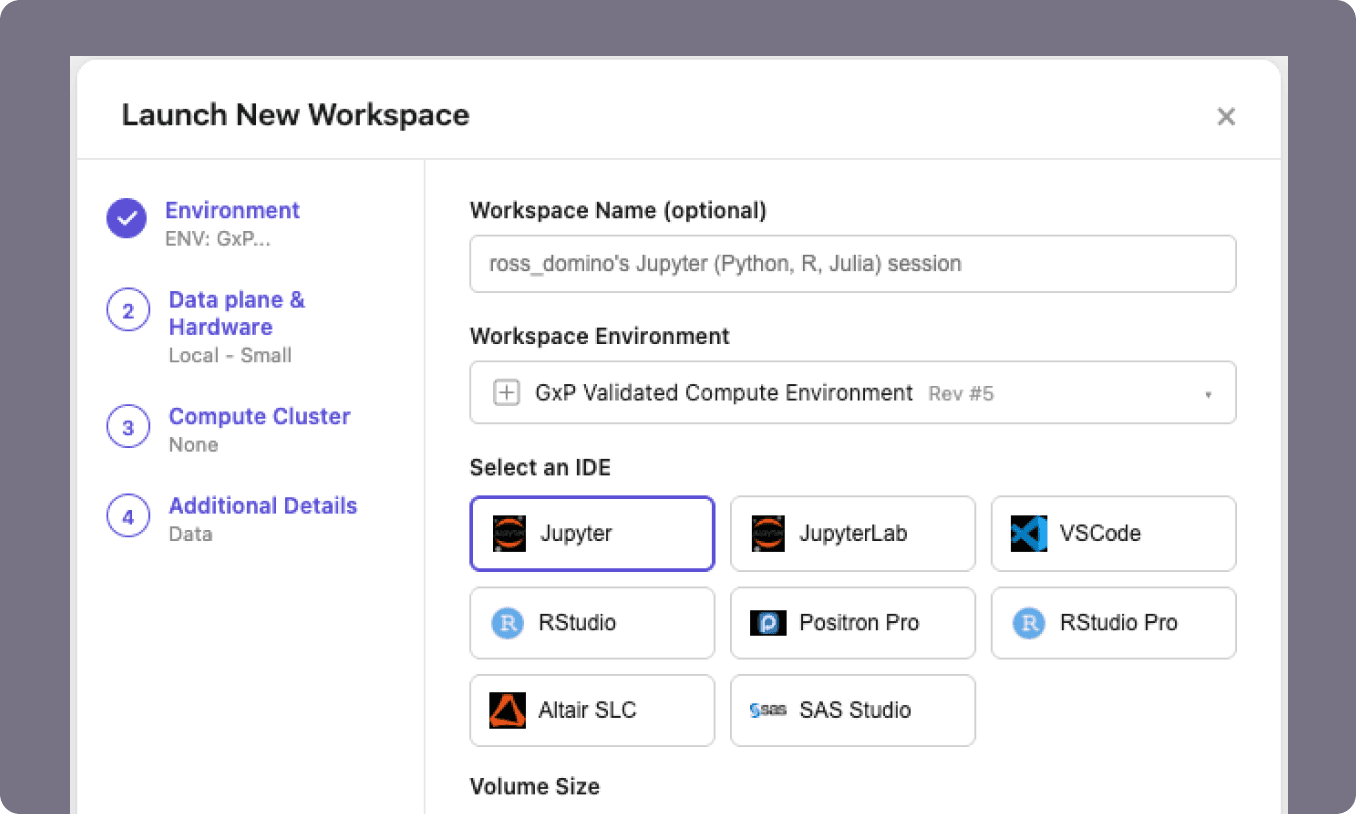The height and width of the screenshot is (814, 1356).
Task: Select the RStudio Pro IDE option
Action: tap(1114, 623)
